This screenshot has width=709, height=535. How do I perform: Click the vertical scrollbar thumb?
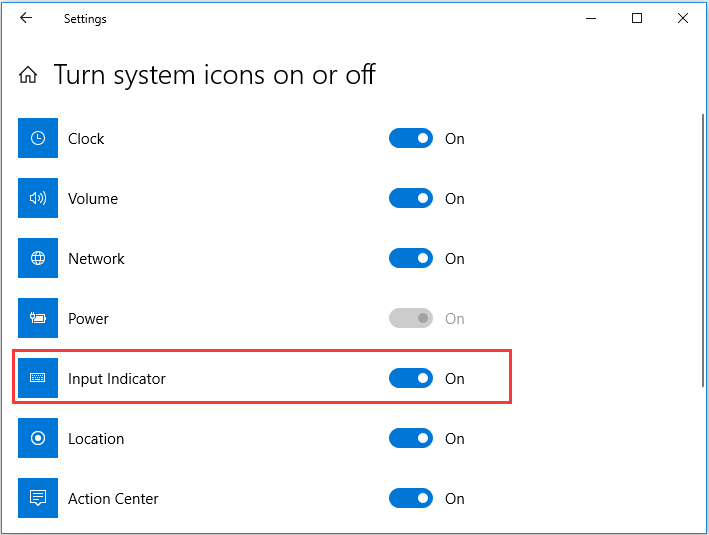pos(703,250)
